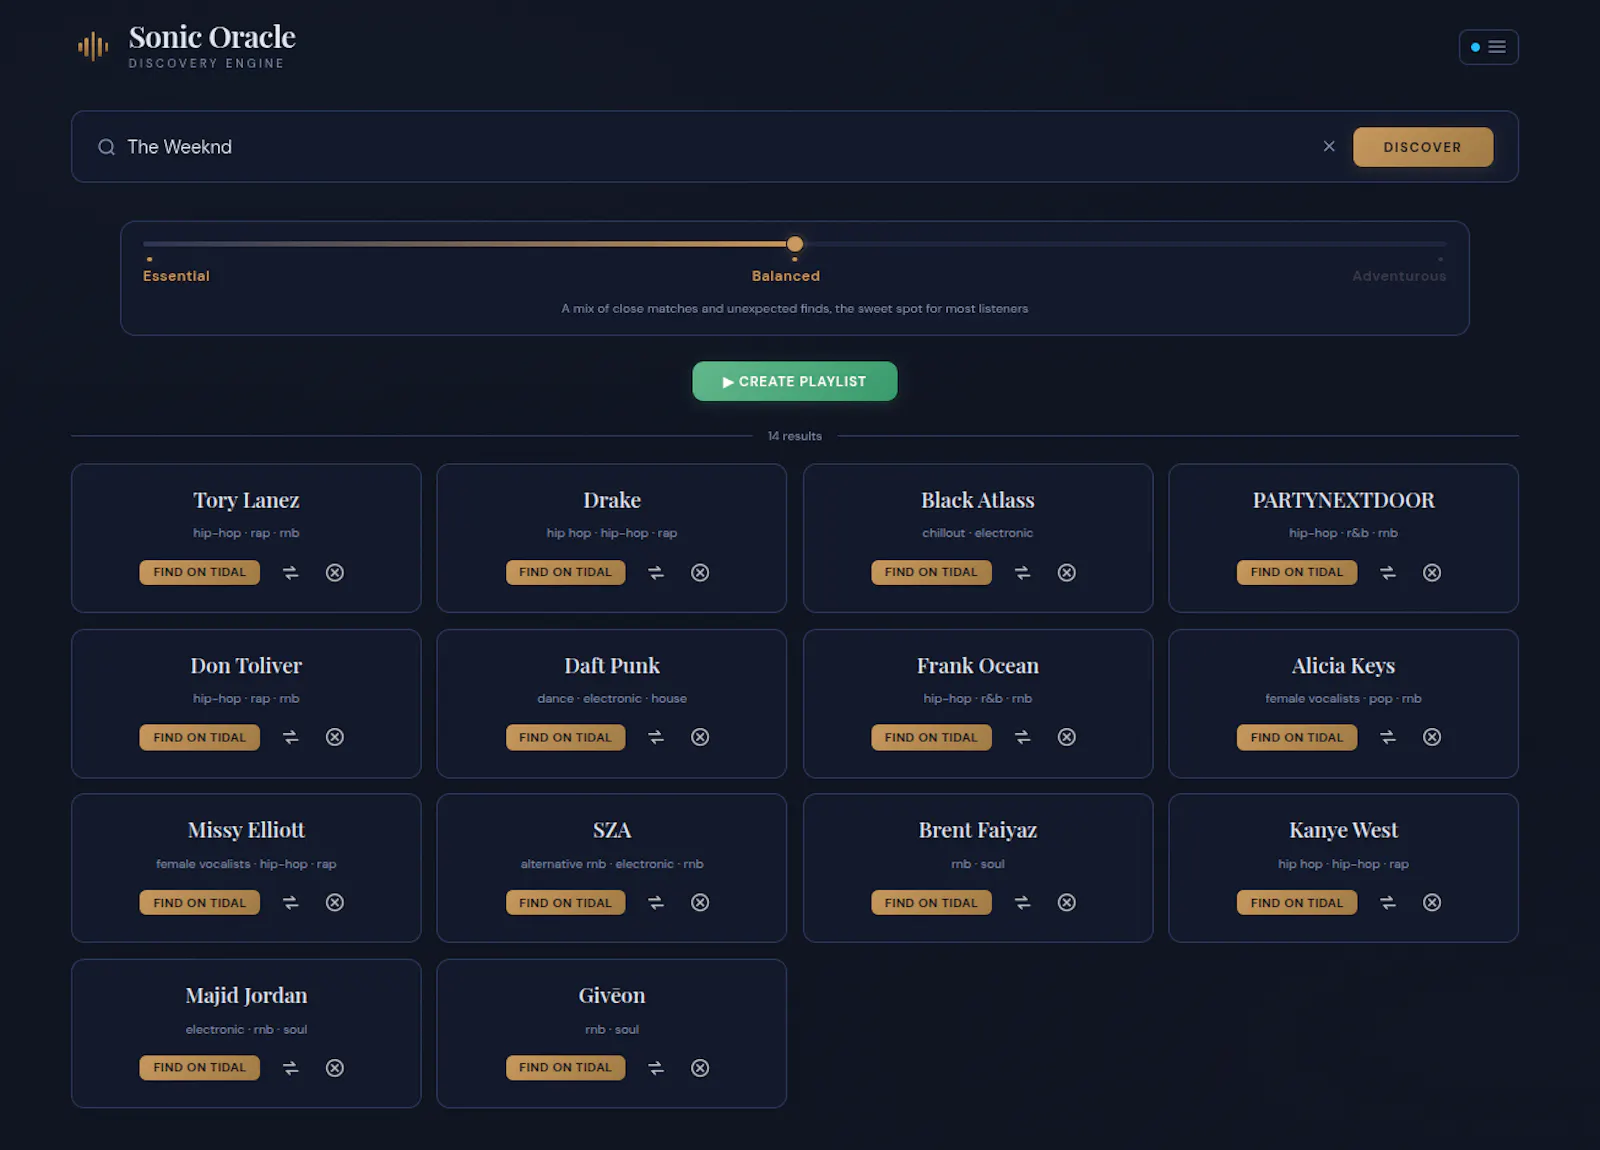Swap Majid Jordan with arrows icon
Screen dimensions: 1600x1150
(x=290, y=1068)
